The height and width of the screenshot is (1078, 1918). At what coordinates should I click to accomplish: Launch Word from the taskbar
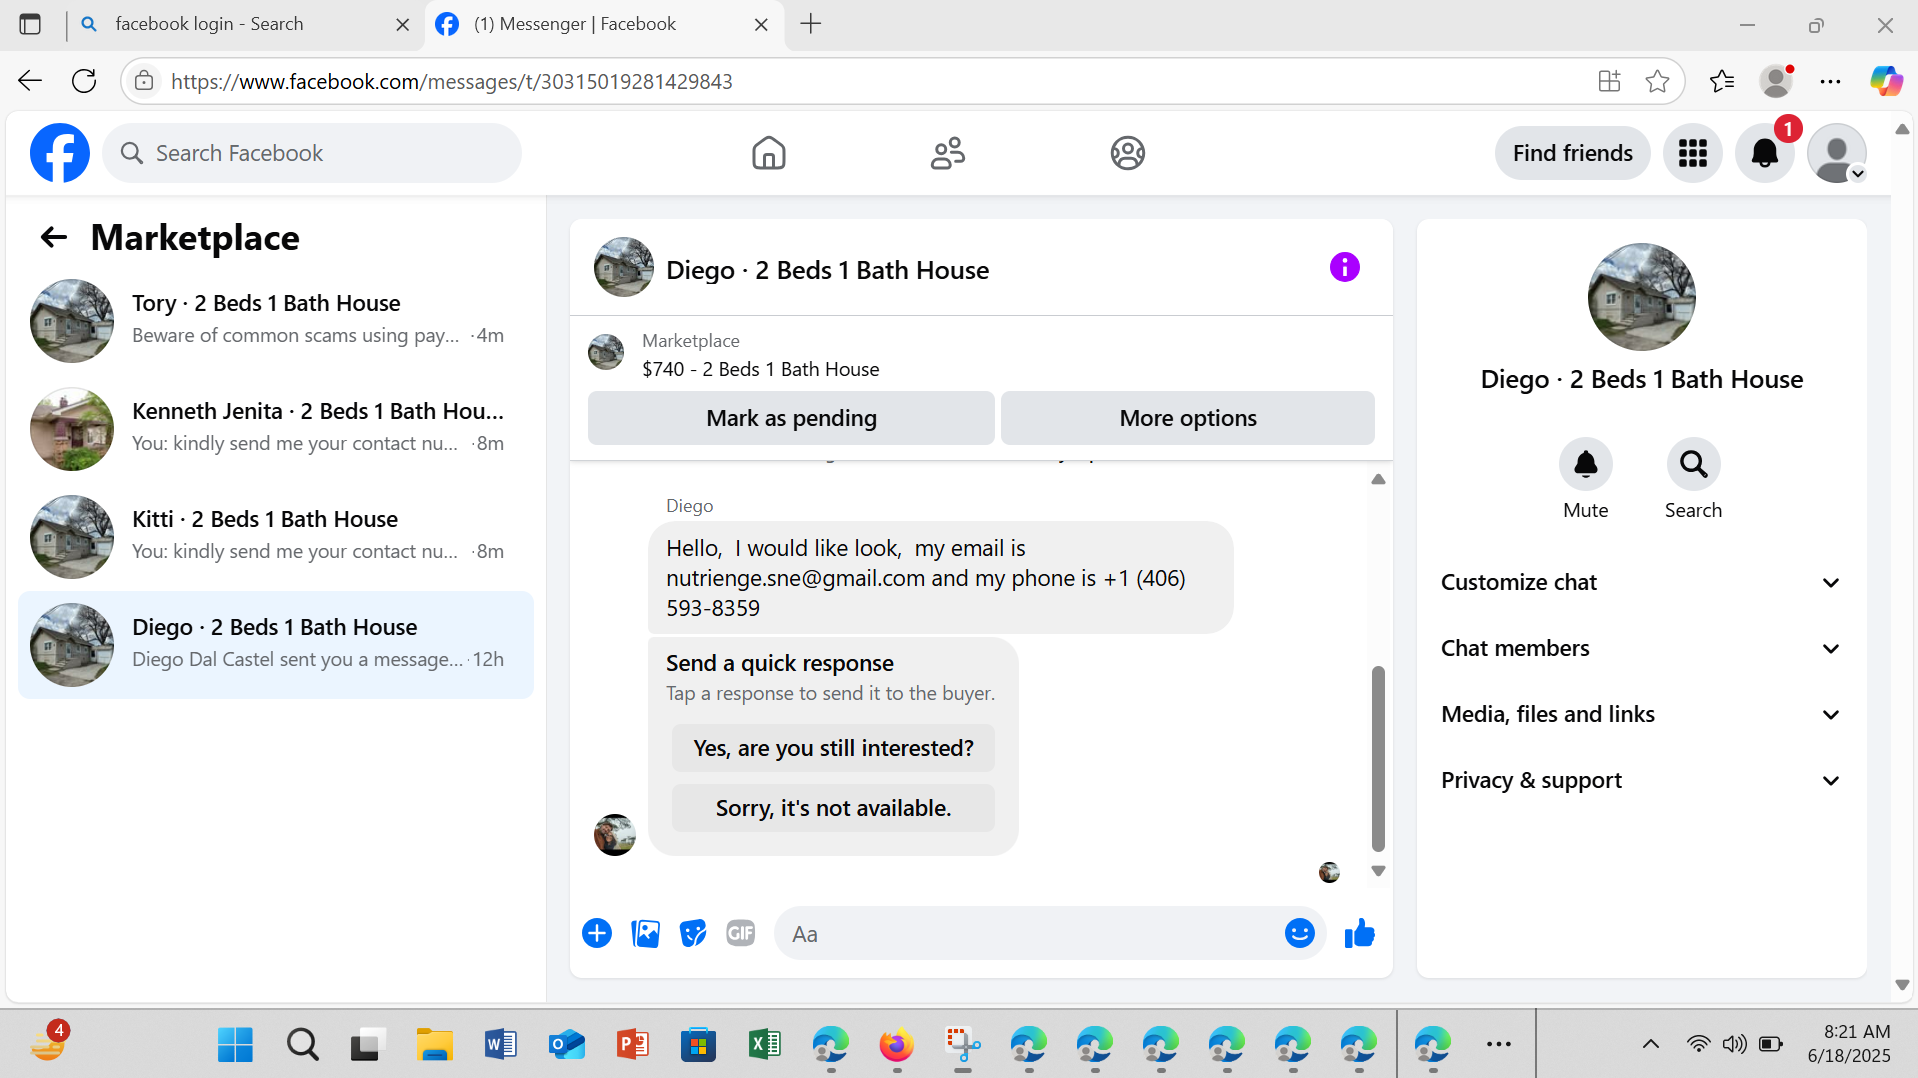click(x=500, y=1044)
